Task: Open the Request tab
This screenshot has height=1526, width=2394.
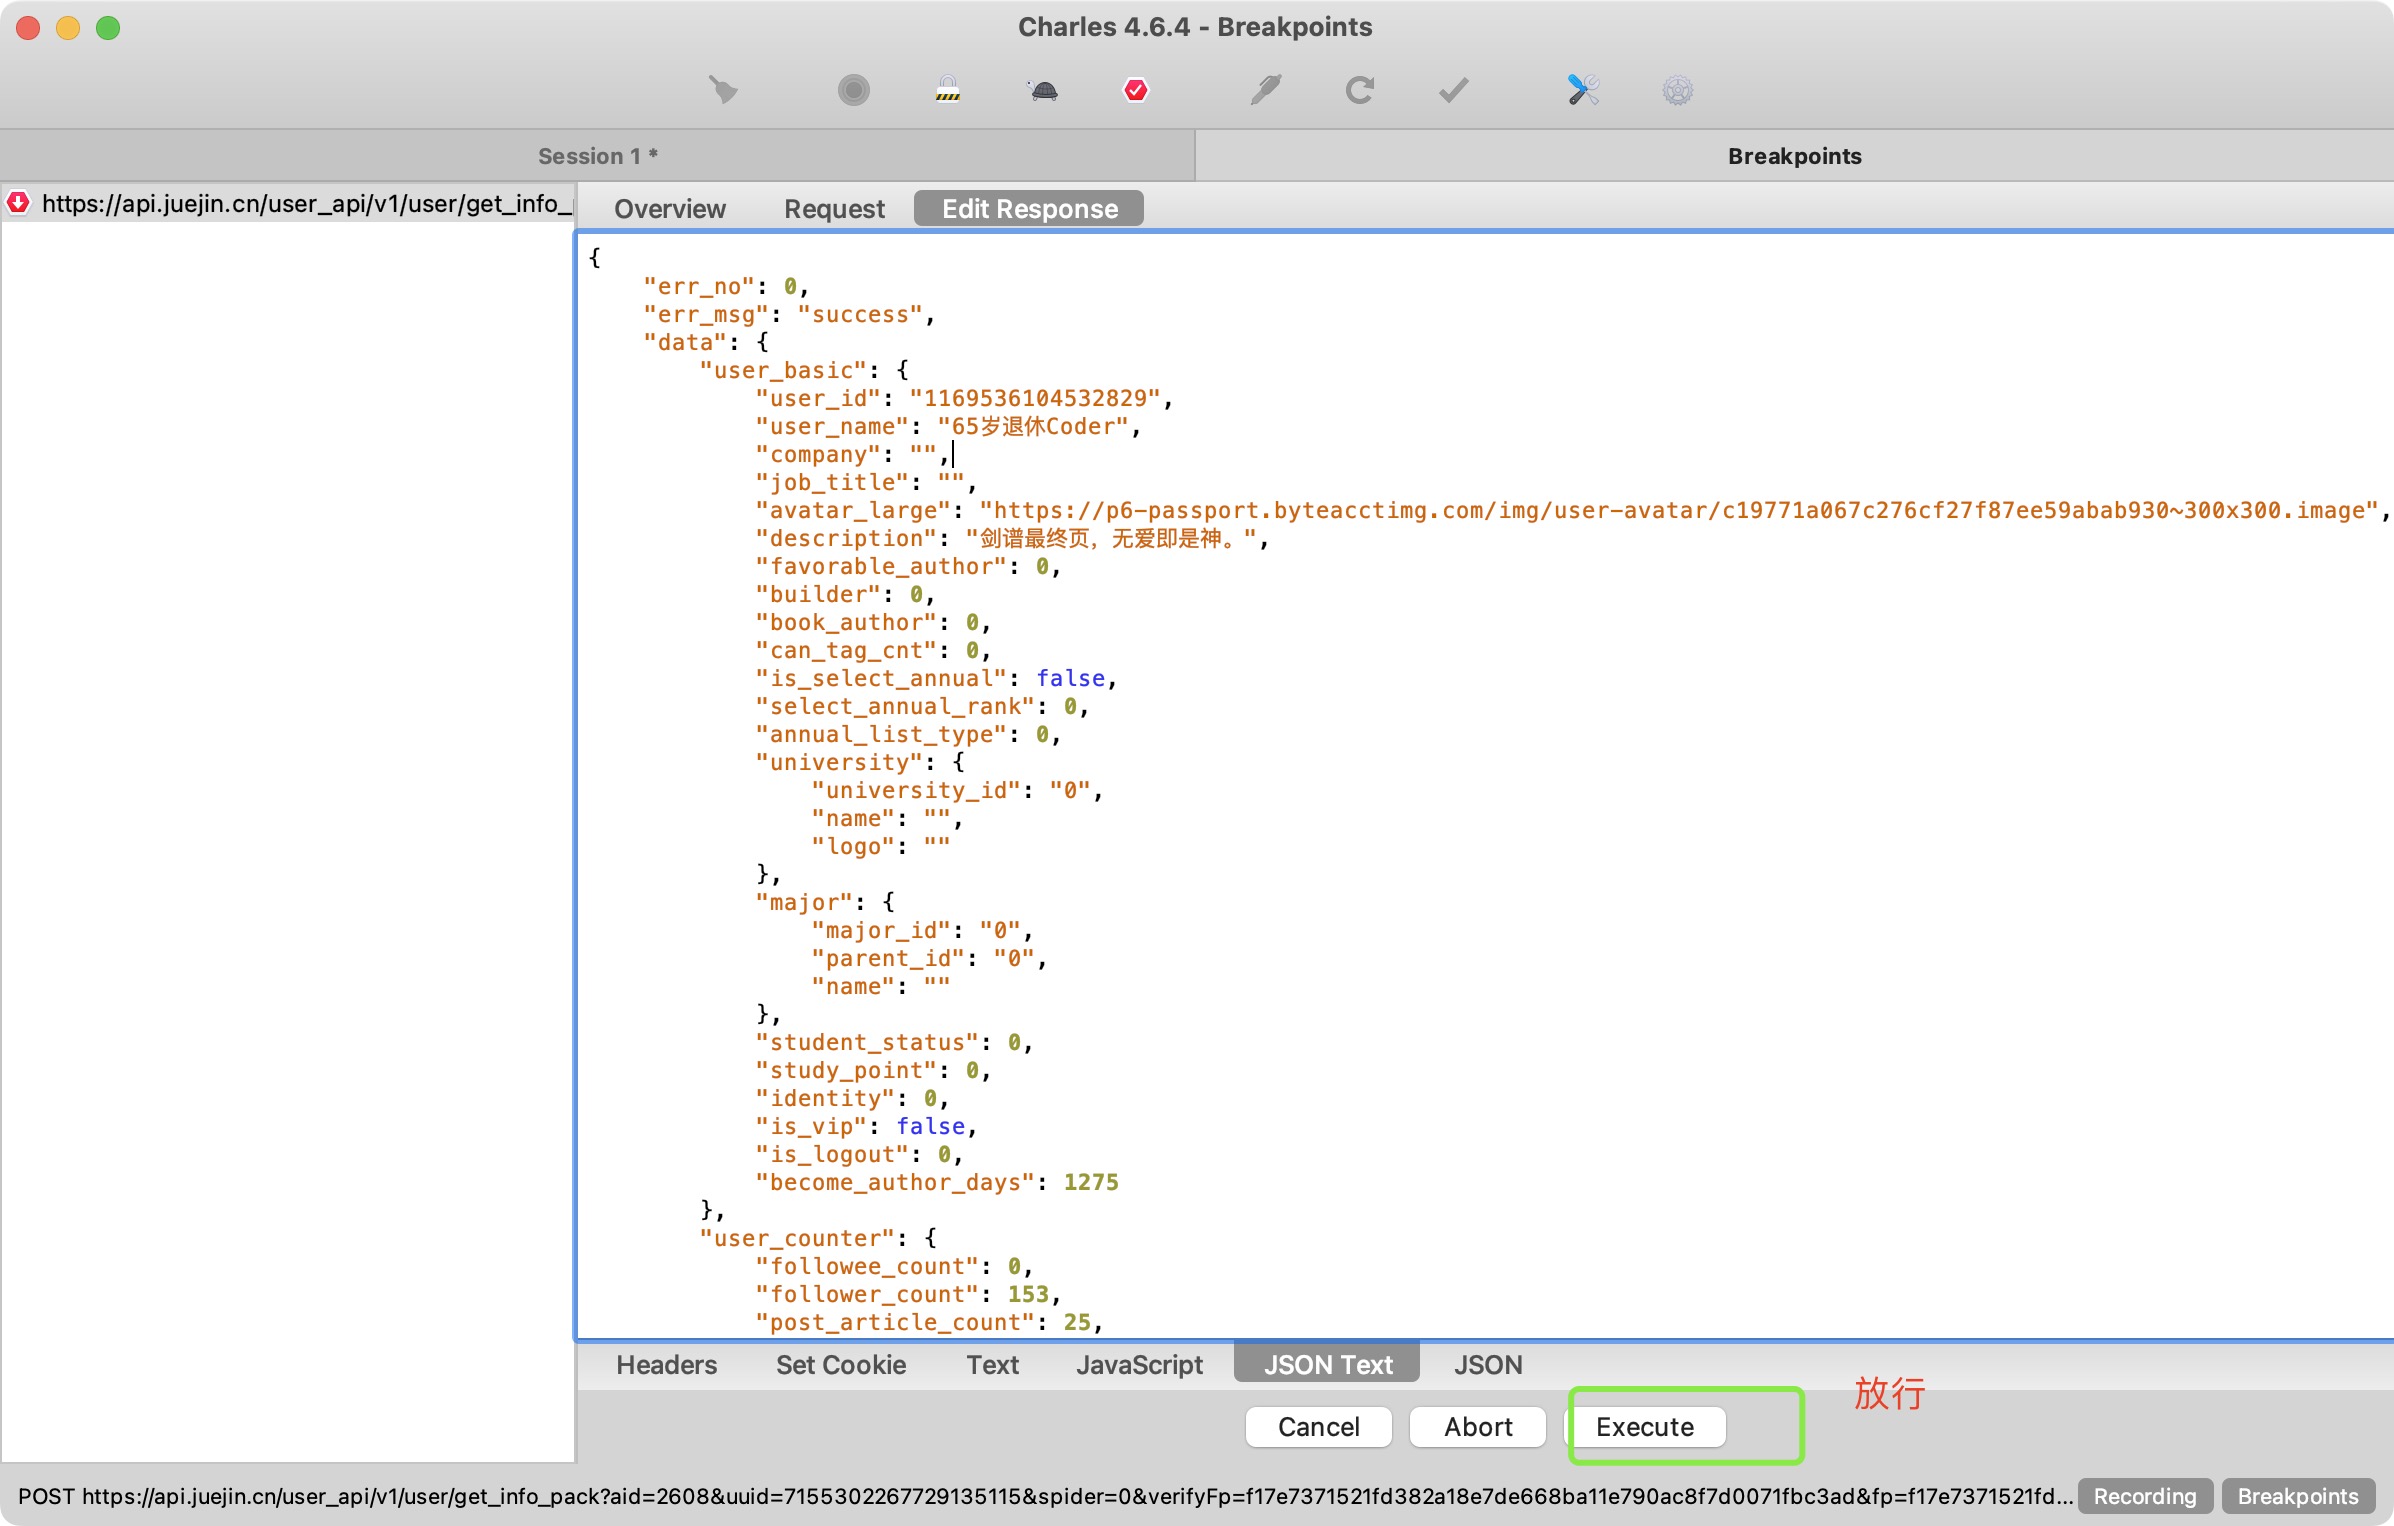Action: click(x=834, y=209)
